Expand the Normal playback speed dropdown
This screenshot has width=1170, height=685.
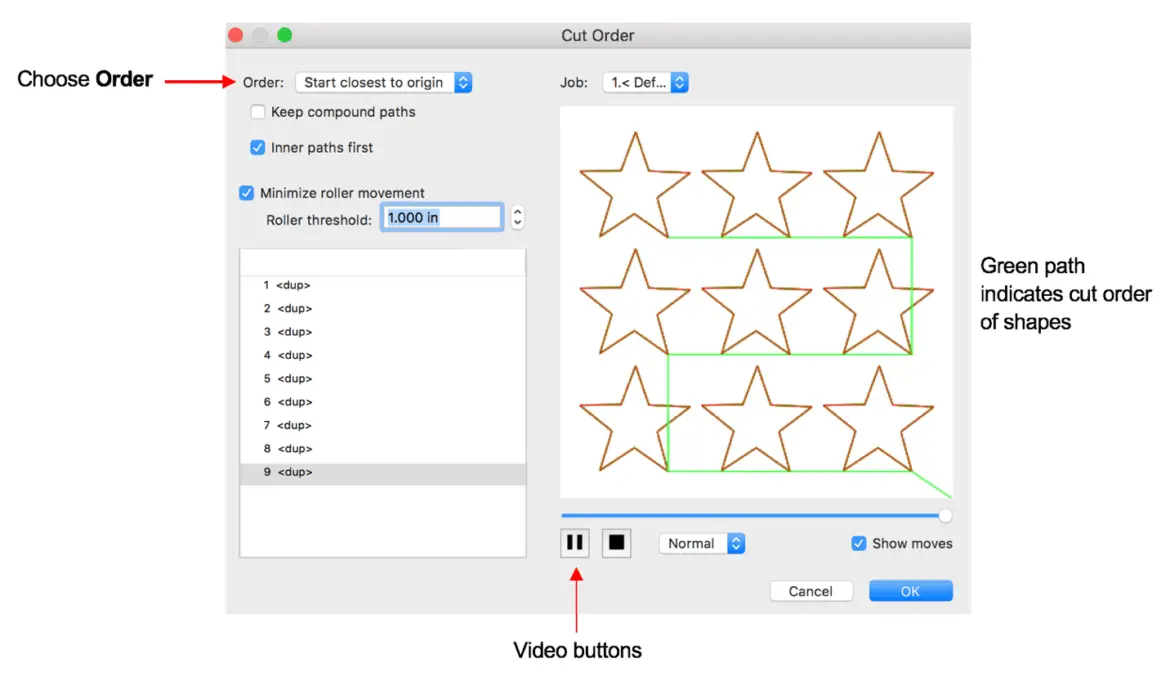point(702,544)
